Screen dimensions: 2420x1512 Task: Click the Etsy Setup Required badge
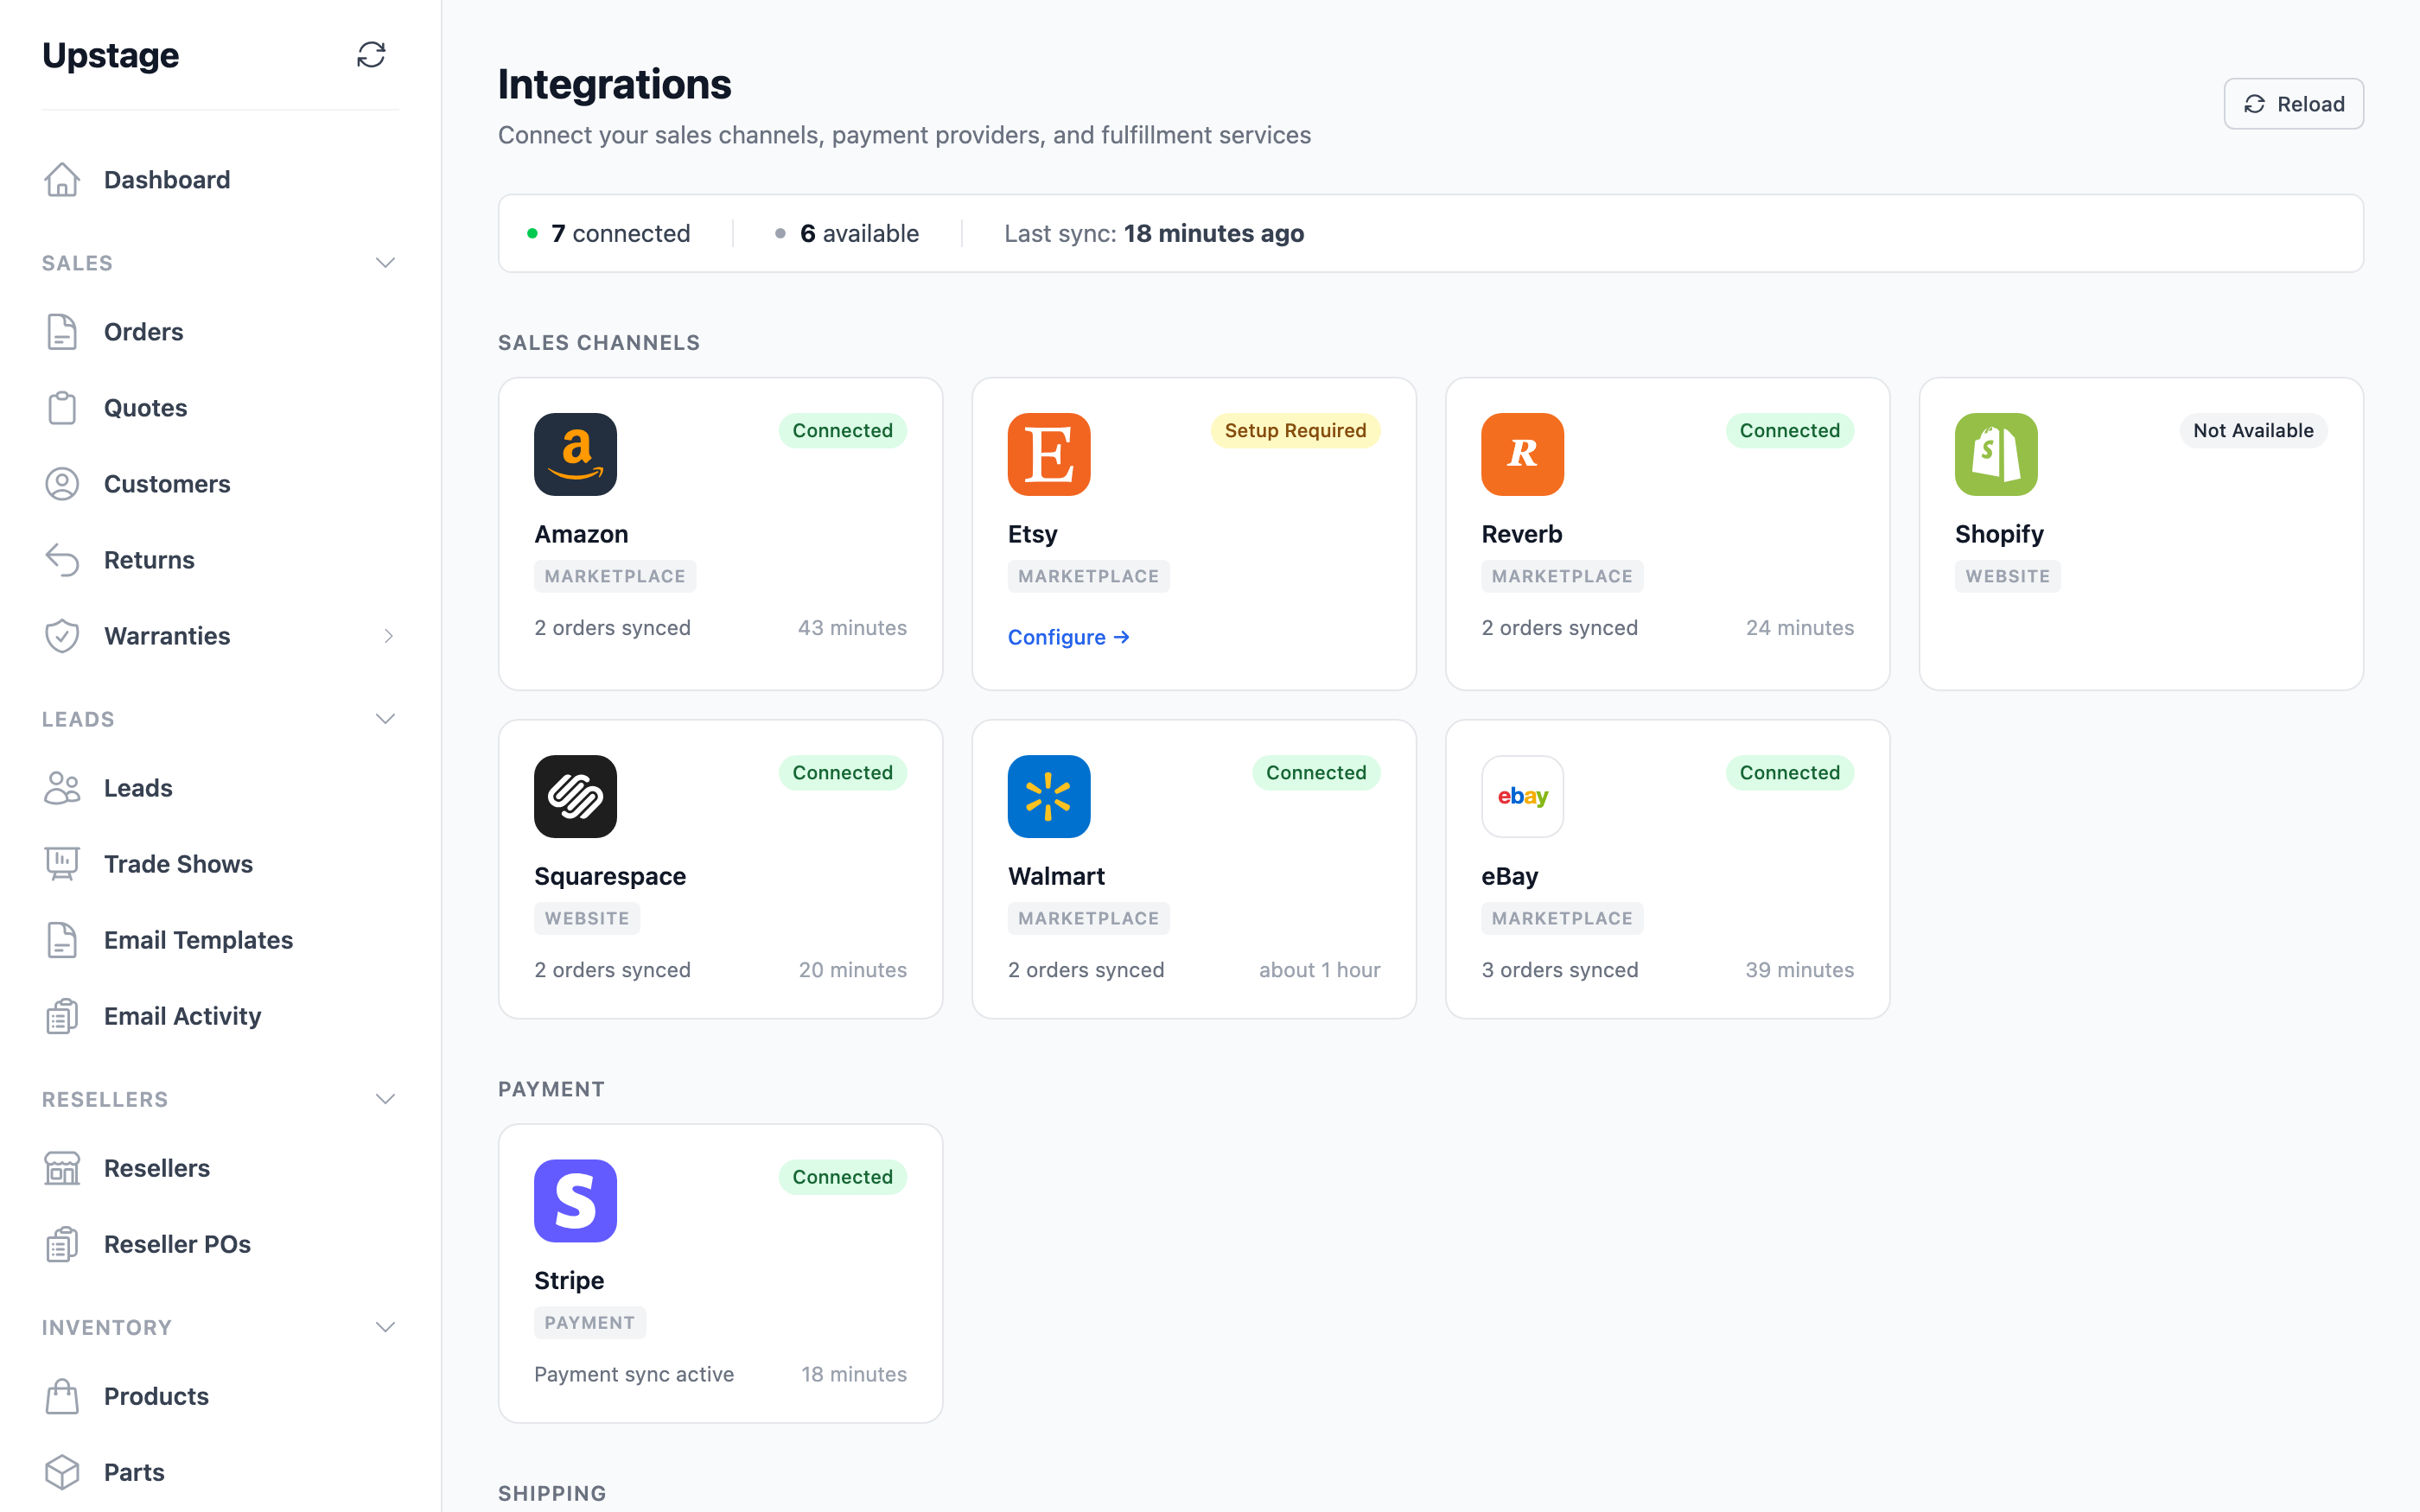tap(1295, 431)
